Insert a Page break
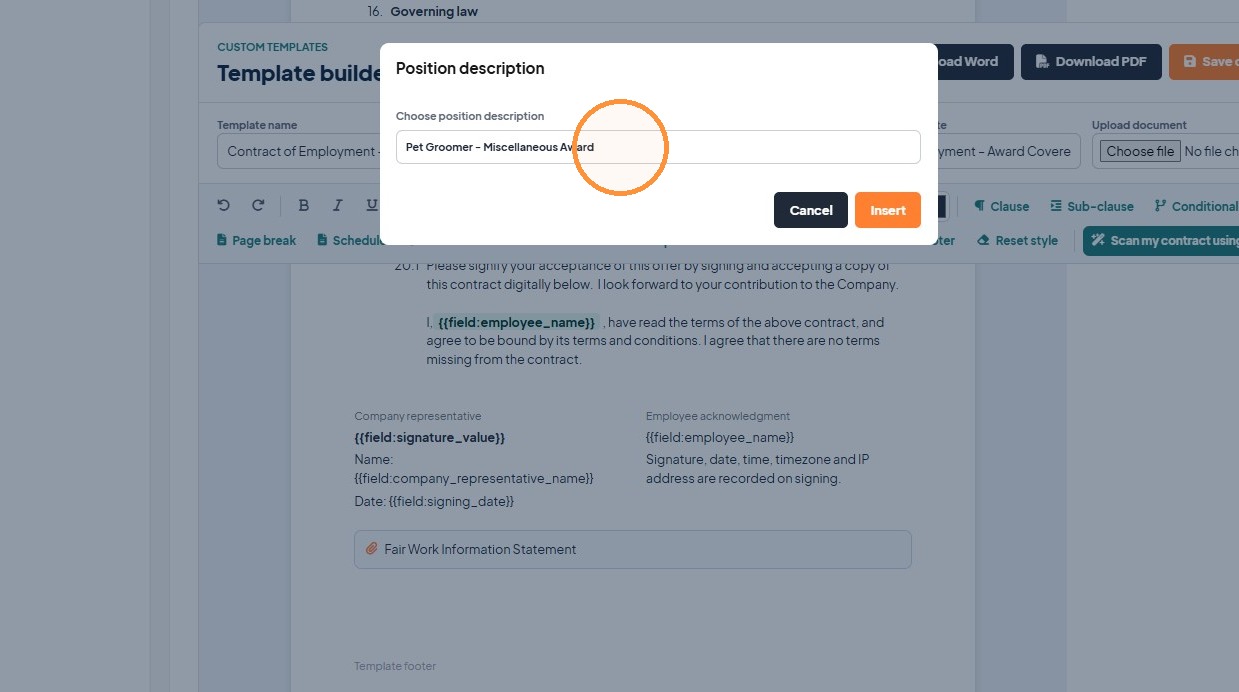 256,240
